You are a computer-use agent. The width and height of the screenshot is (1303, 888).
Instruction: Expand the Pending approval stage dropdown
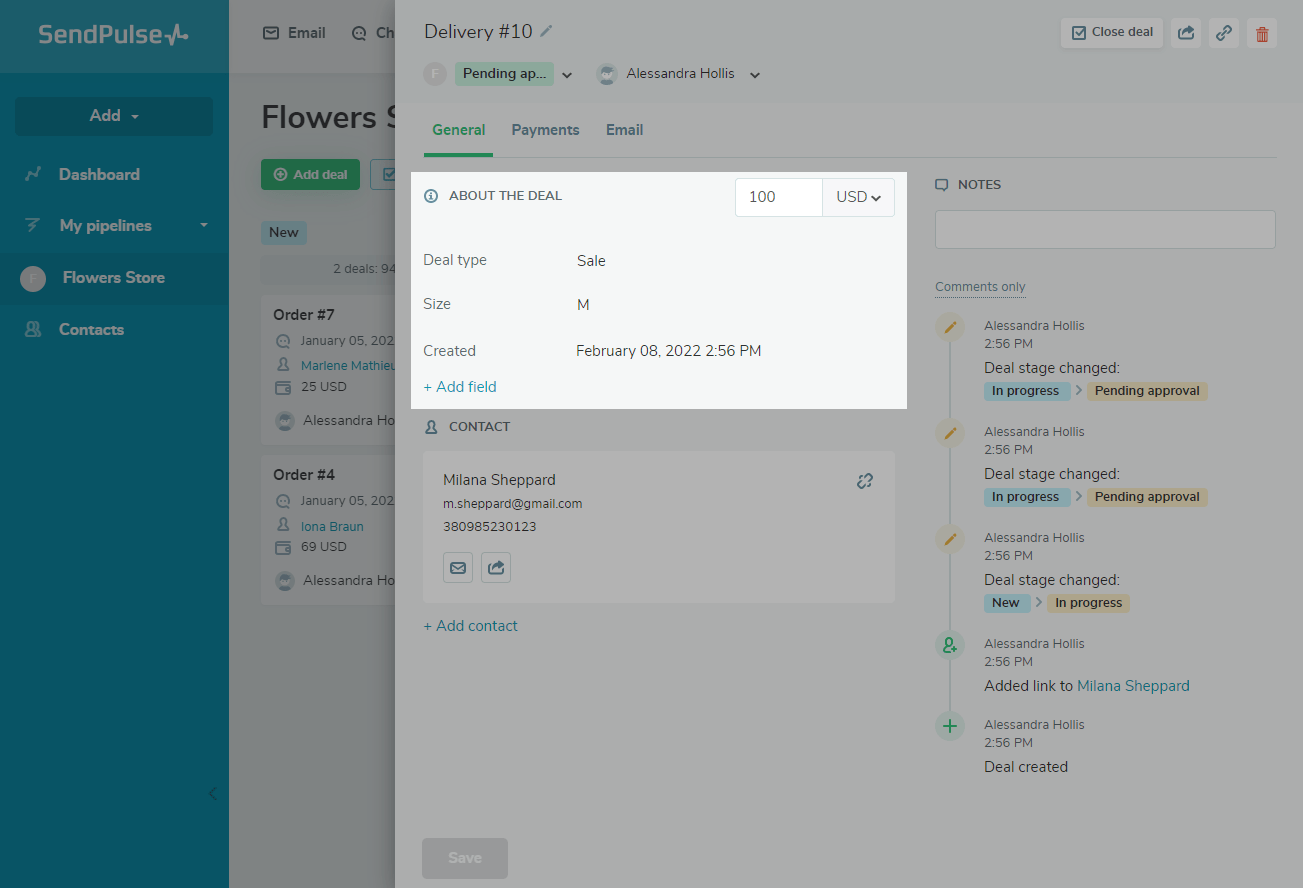coord(567,75)
